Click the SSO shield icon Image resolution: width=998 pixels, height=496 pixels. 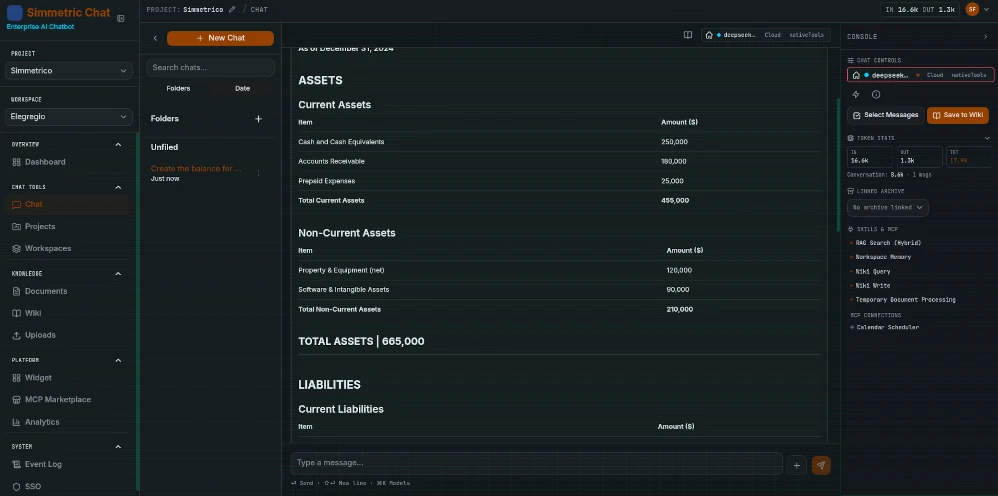[x=17, y=486]
